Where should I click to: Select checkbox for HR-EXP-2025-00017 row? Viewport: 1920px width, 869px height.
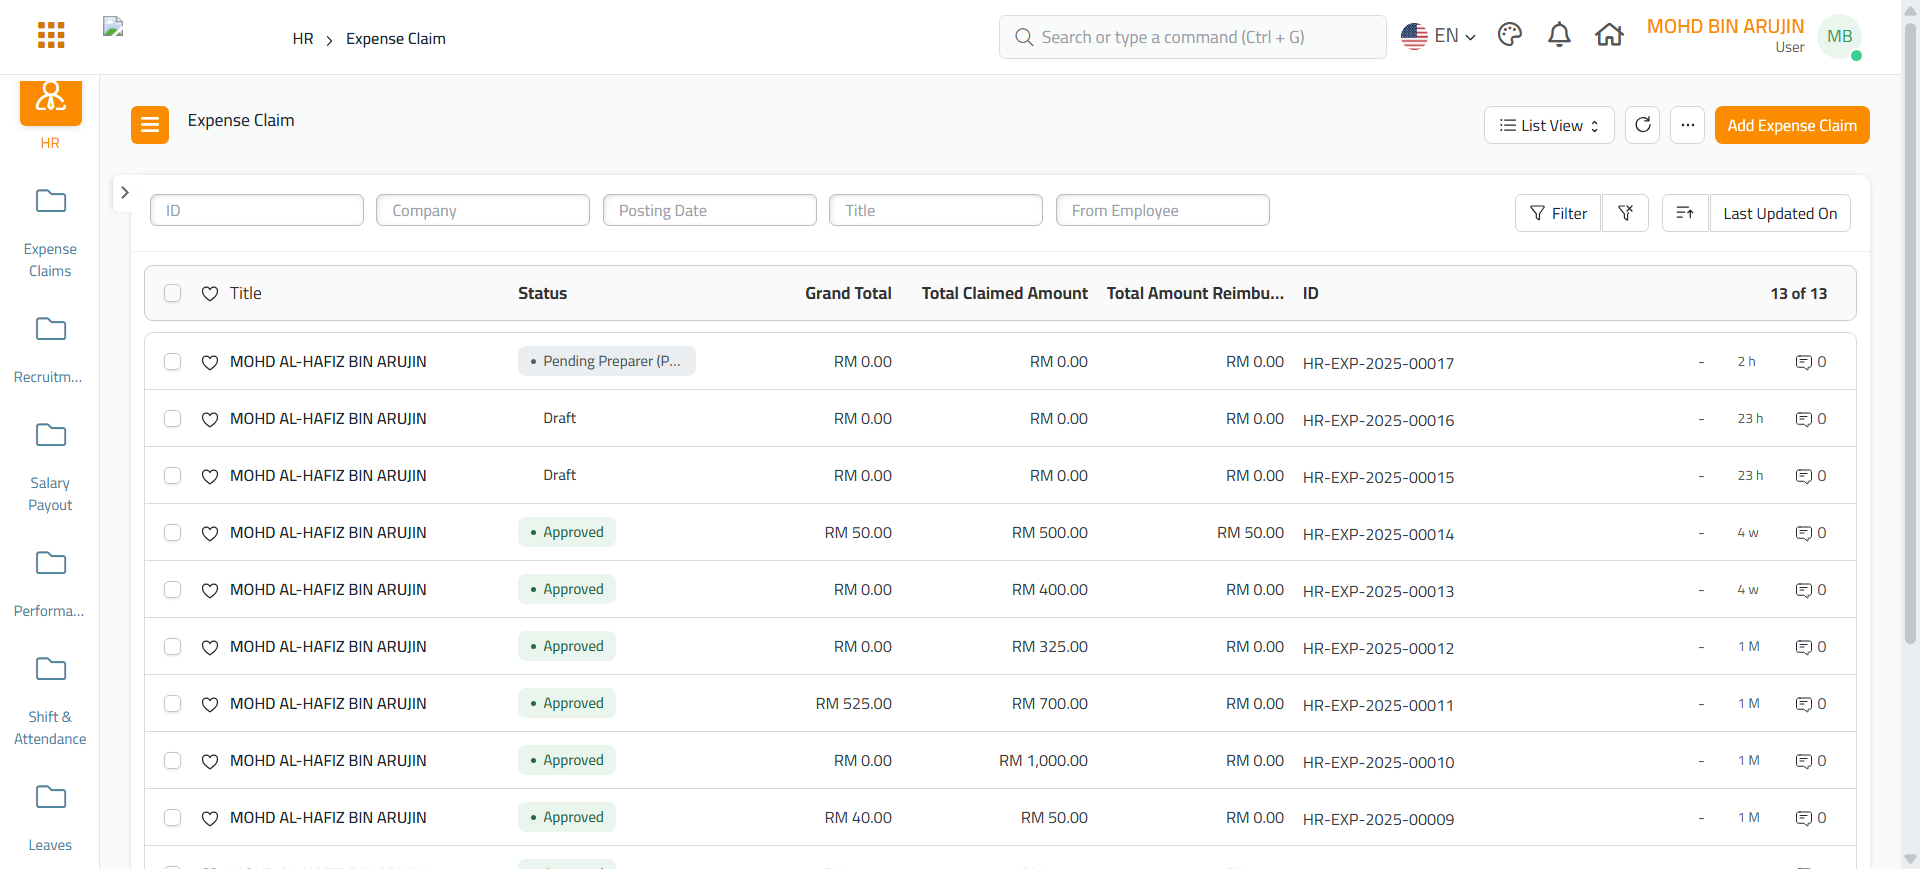[x=173, y=362]
